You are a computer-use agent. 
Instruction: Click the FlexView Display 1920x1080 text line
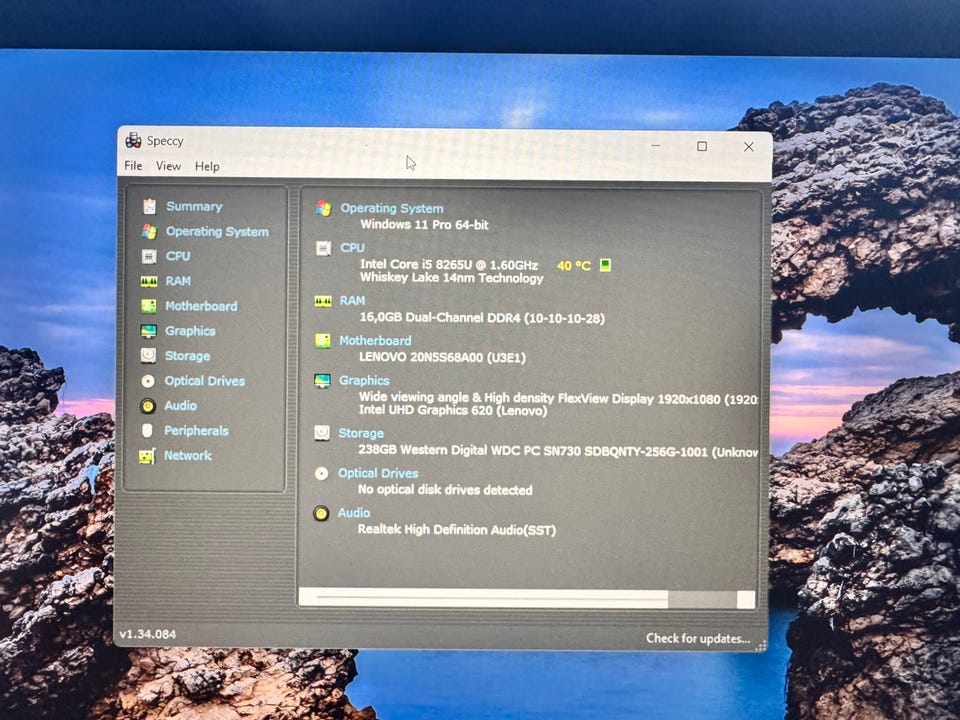tap(558, 399)
